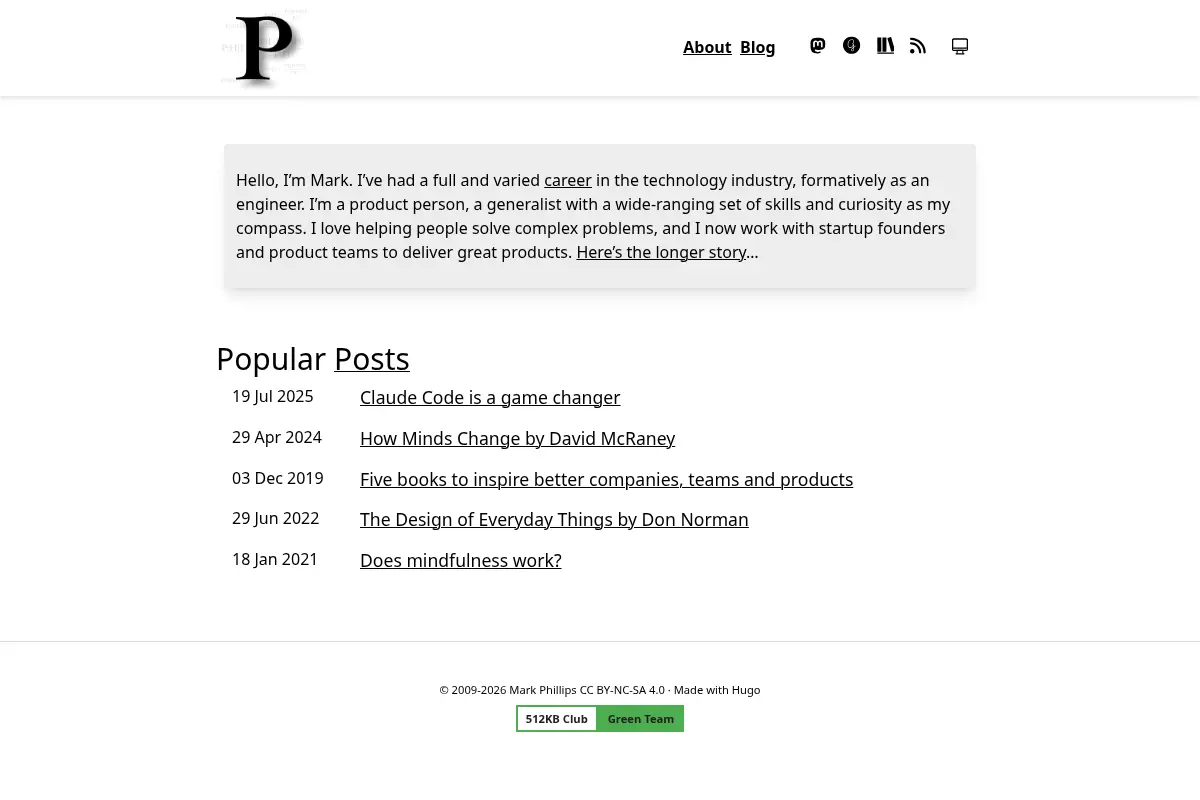Open the Five books to inspire post

(x=606, y=479)
